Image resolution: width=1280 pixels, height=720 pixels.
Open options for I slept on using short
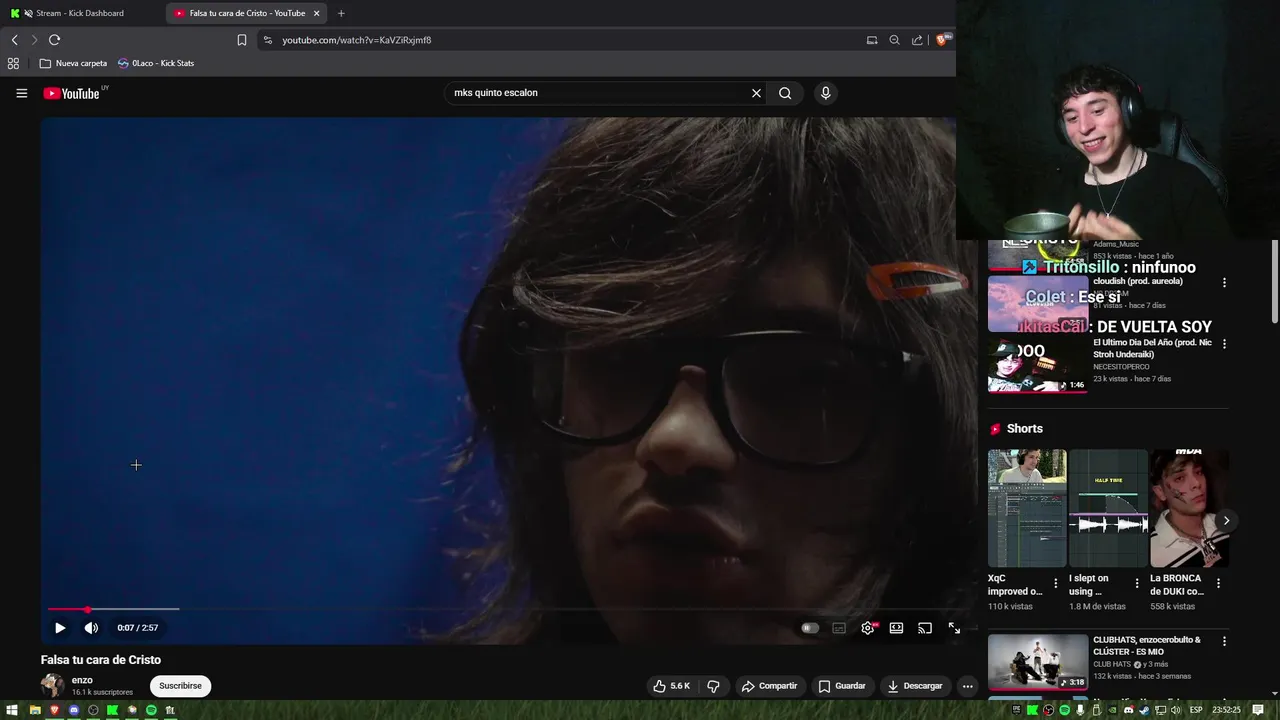pyautogui.click(x=1136, y=583)
